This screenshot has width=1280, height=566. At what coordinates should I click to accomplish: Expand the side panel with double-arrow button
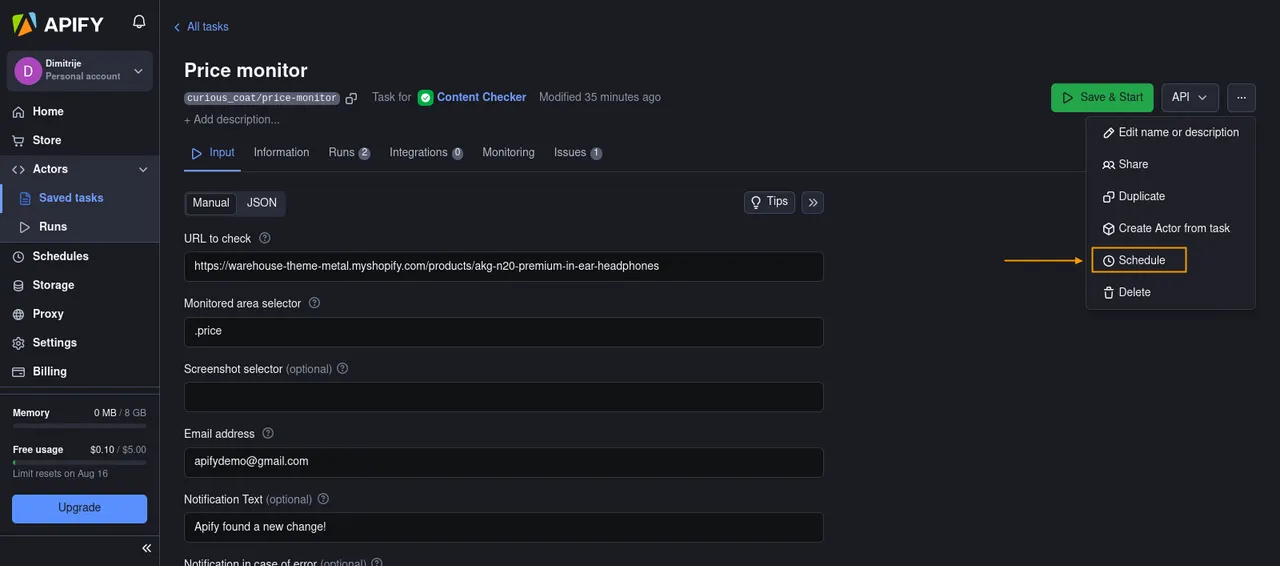(813, 203)
